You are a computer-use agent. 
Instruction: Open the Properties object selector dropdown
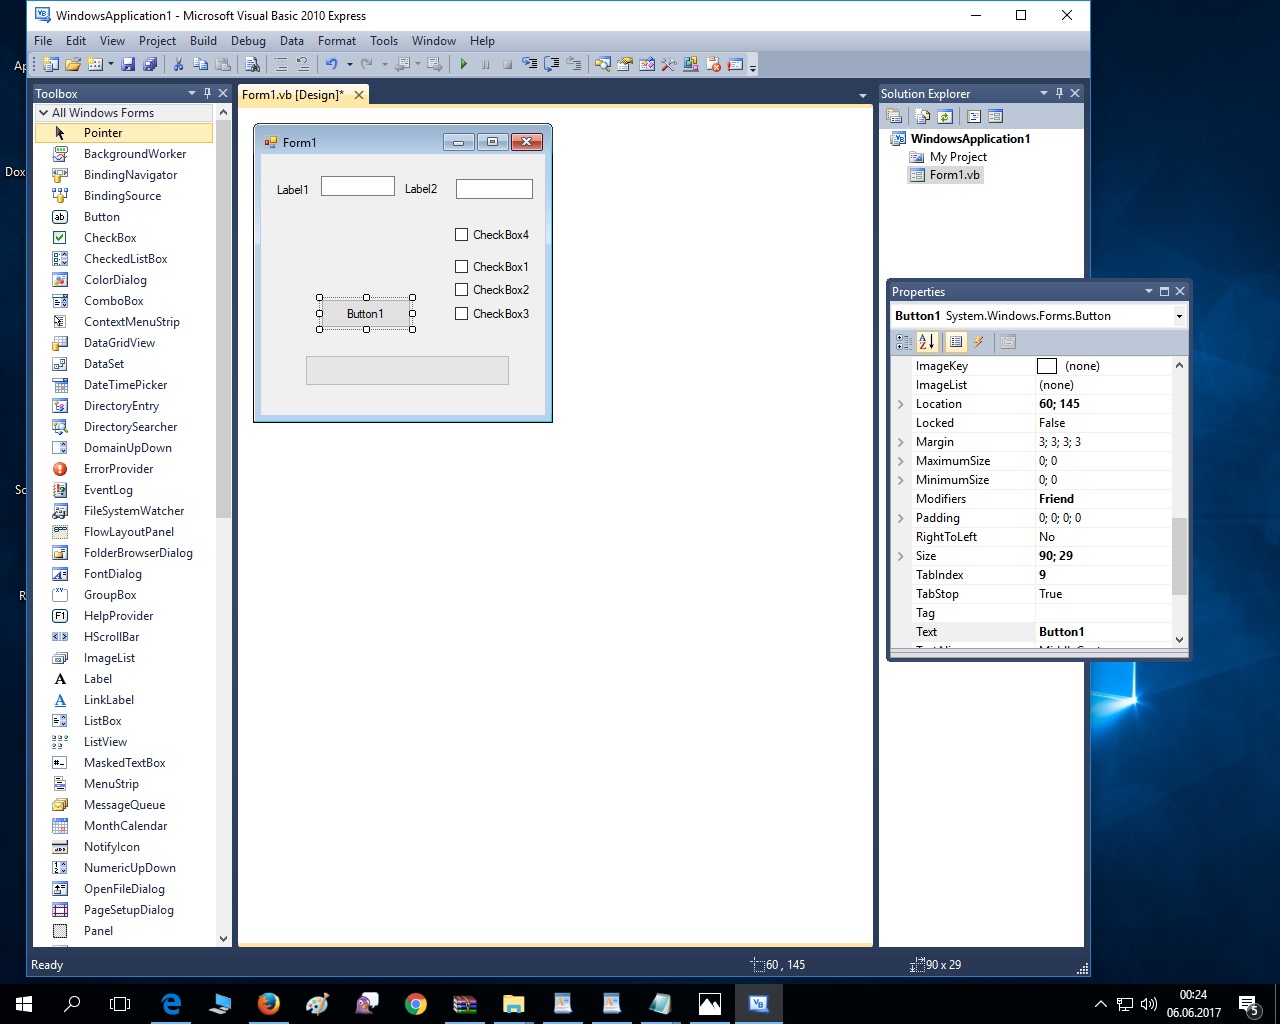(1179, 316)
